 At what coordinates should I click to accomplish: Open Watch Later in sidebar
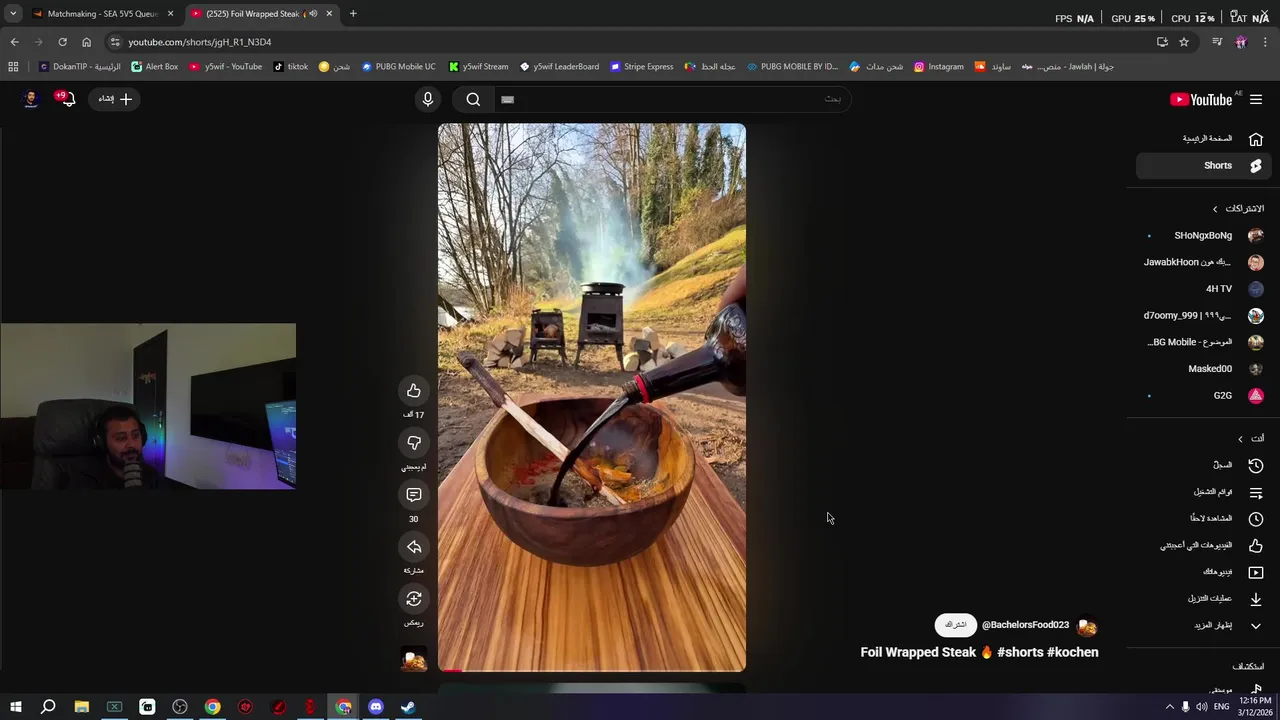1204,519
